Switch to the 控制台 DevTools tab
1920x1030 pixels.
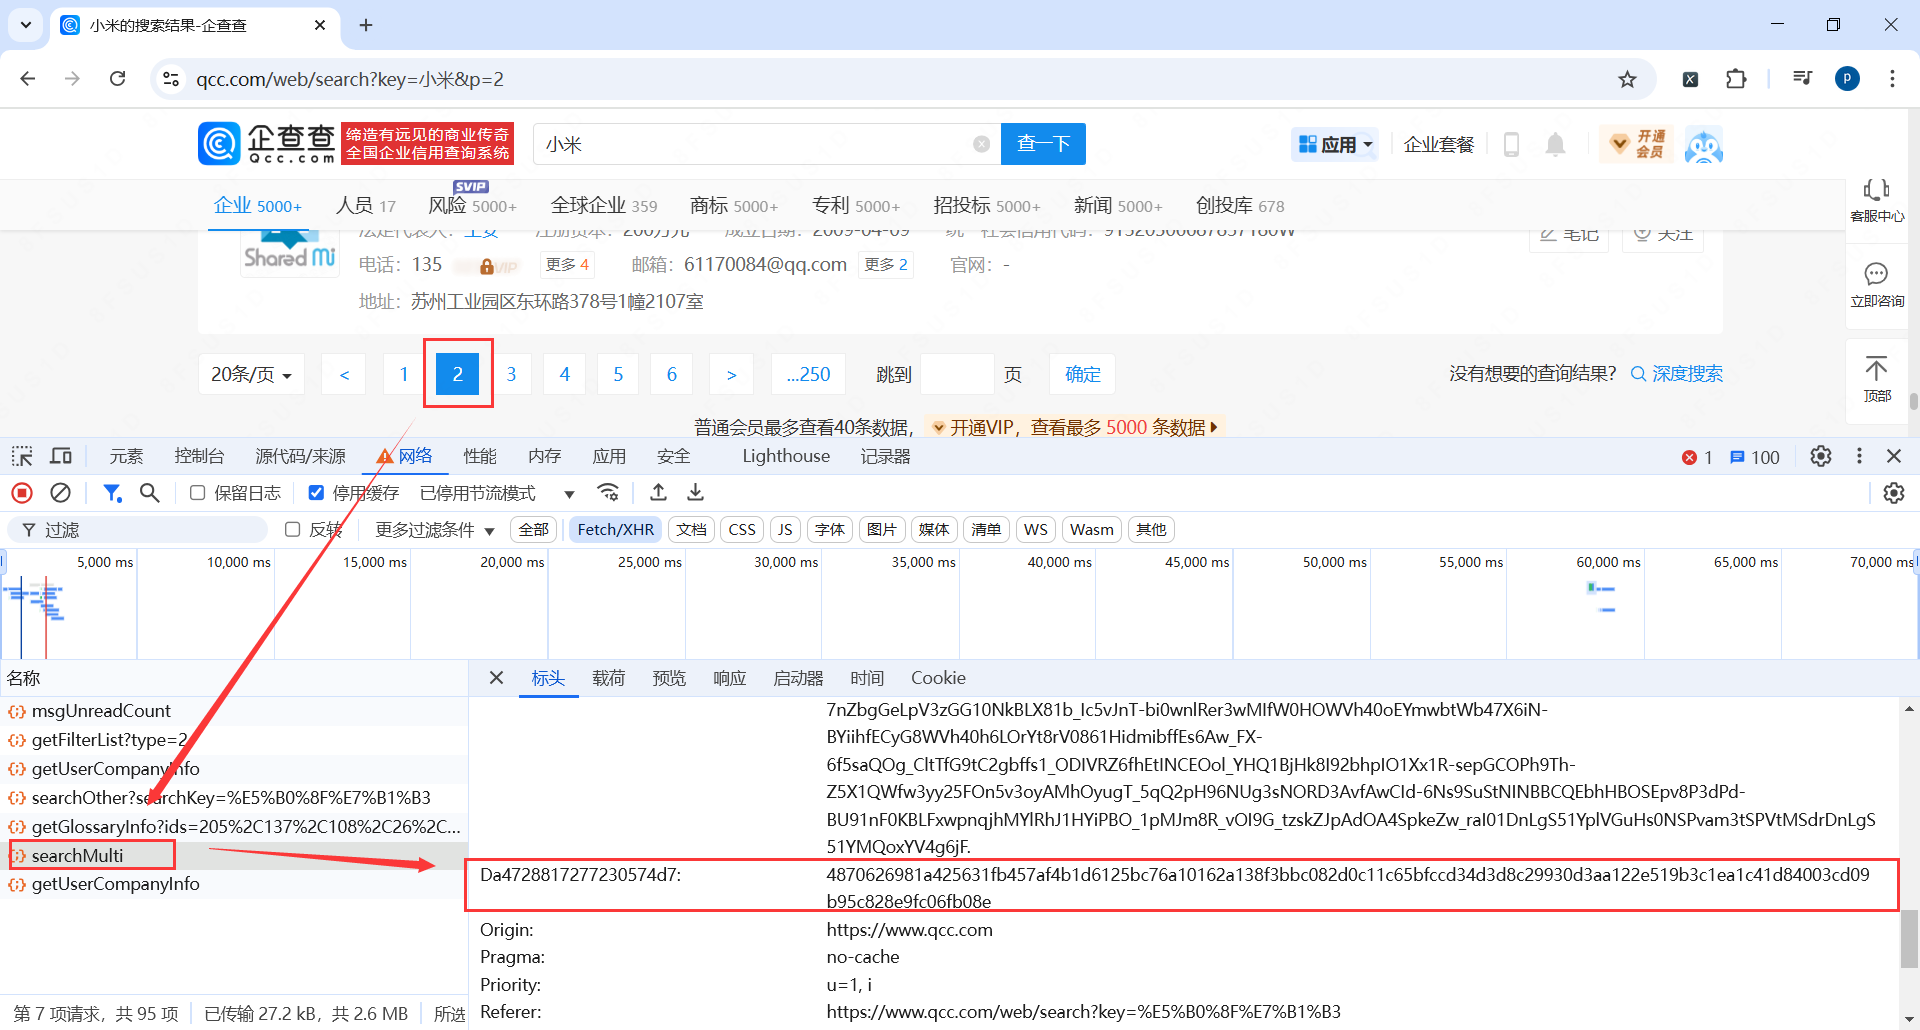199,457
